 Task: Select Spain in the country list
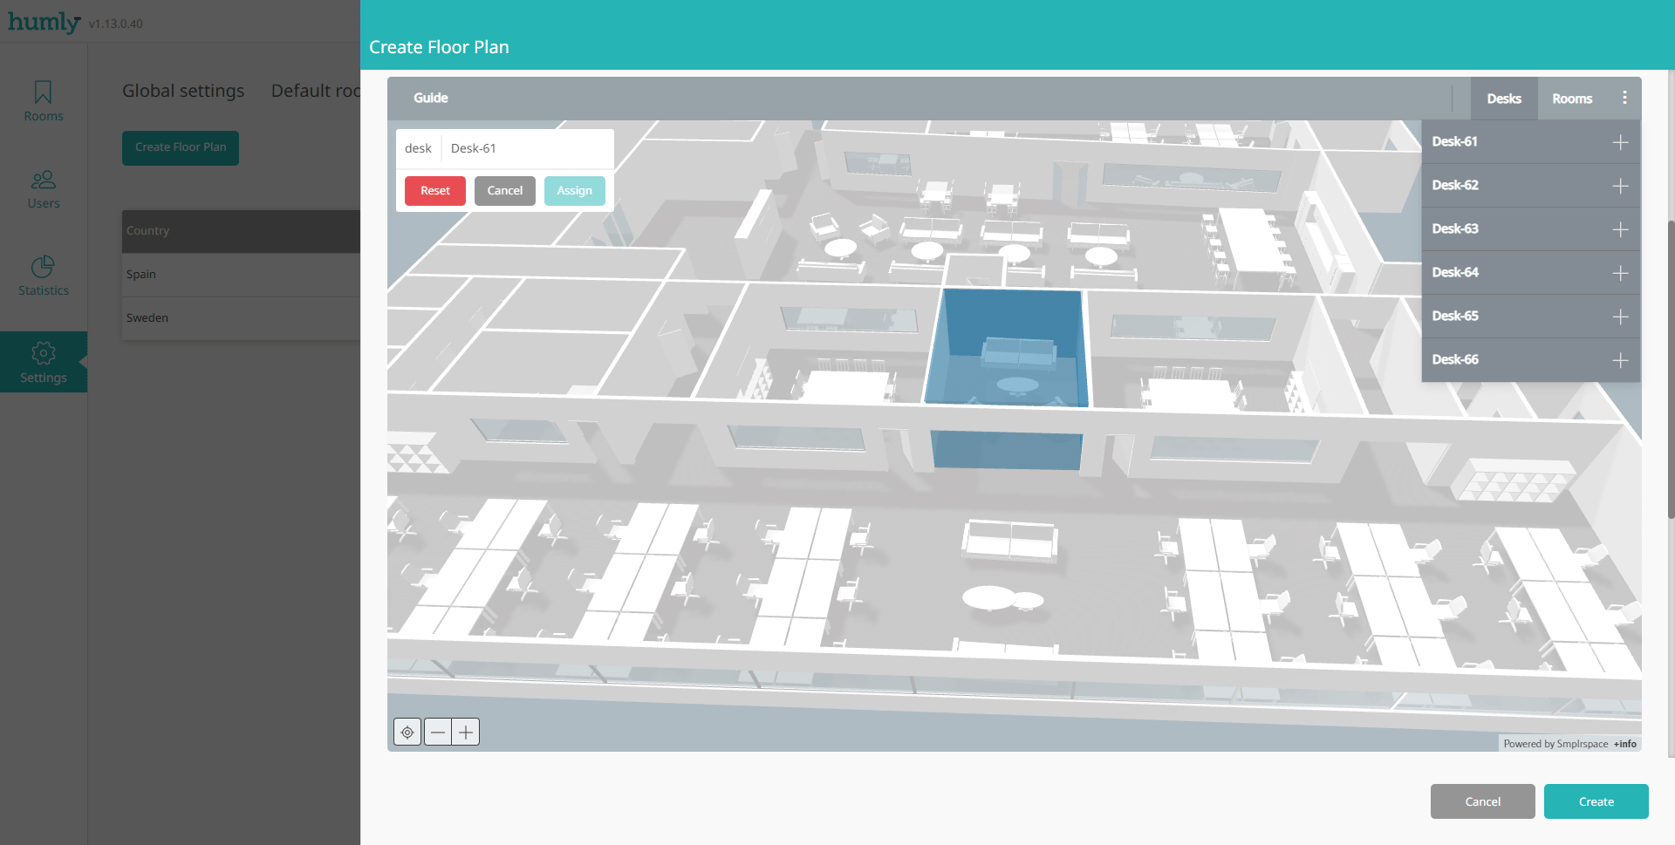241,274
